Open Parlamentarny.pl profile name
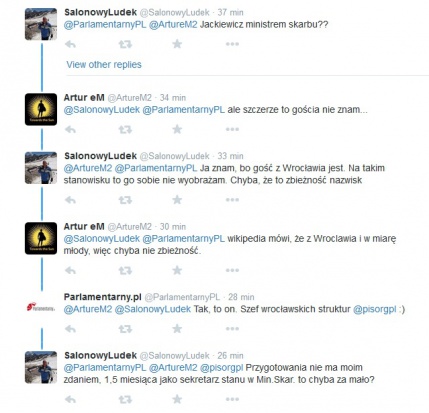The width and height of the screenshot is (429, 413). coord(103,297)
